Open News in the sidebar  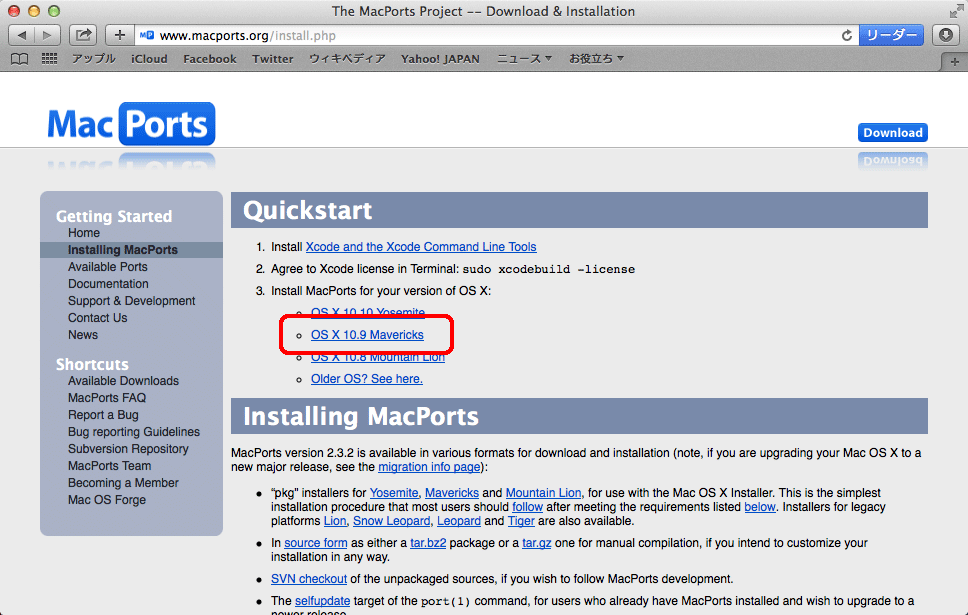point(83,335)
